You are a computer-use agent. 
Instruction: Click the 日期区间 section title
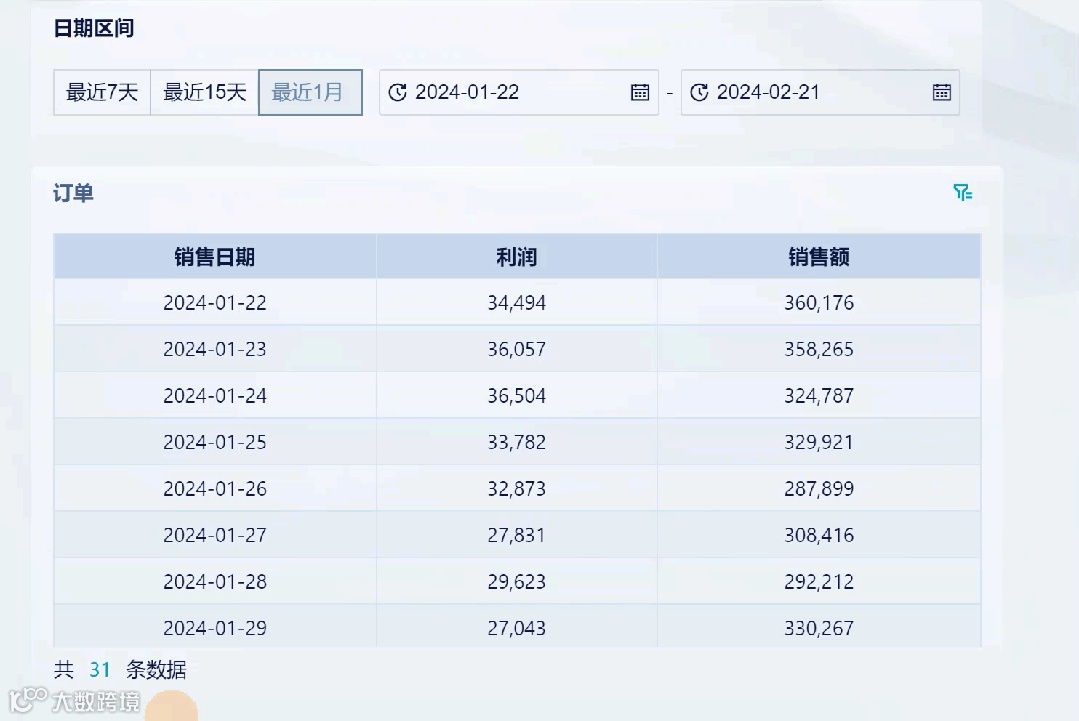tap(94, 28)
